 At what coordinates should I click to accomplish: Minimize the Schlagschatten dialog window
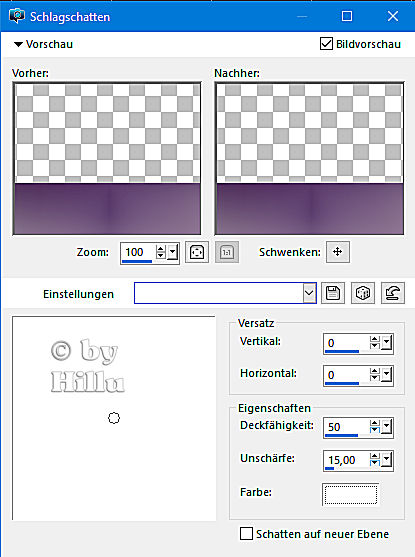click(302, 16)
